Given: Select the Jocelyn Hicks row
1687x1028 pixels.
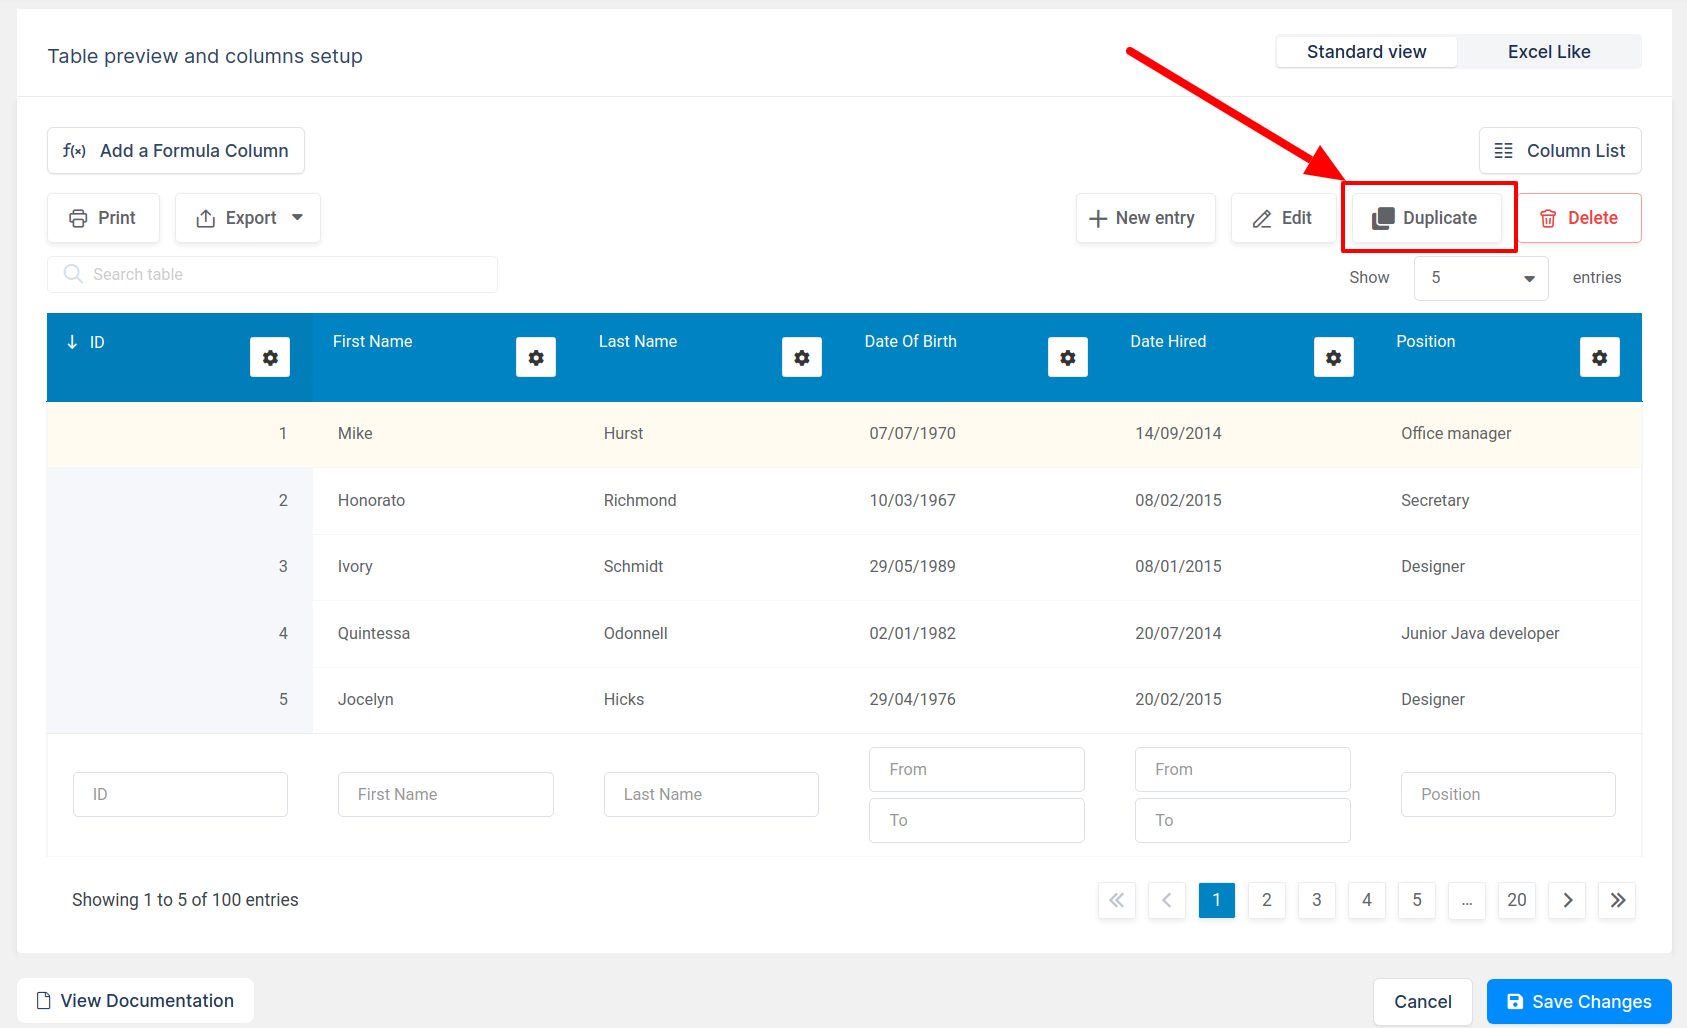Looking at the screenshot, I should click(844, 700).
